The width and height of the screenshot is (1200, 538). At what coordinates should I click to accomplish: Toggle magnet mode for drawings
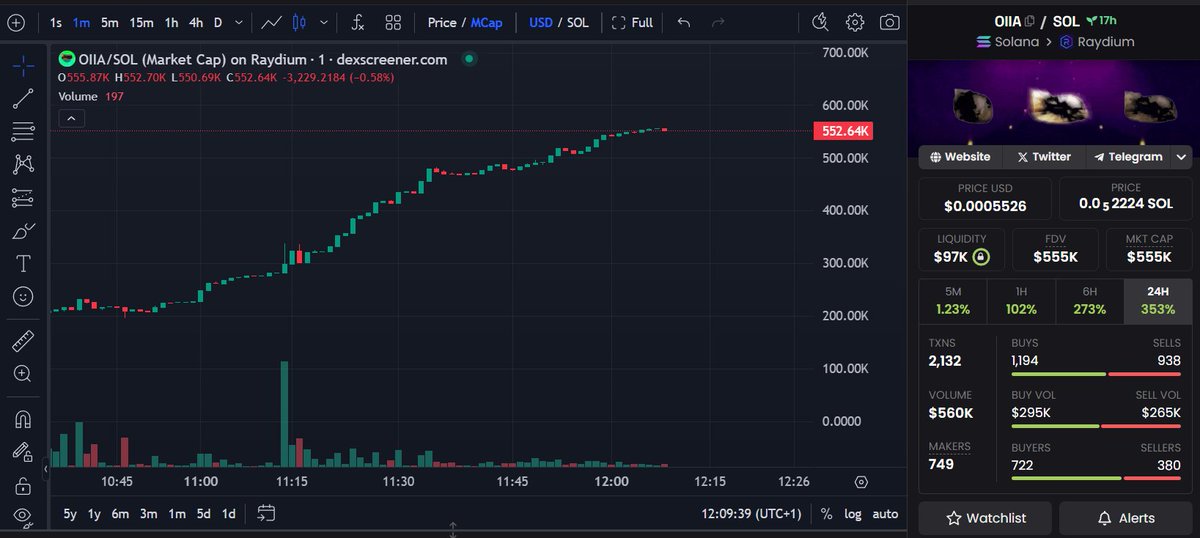[x=23, y=419]
